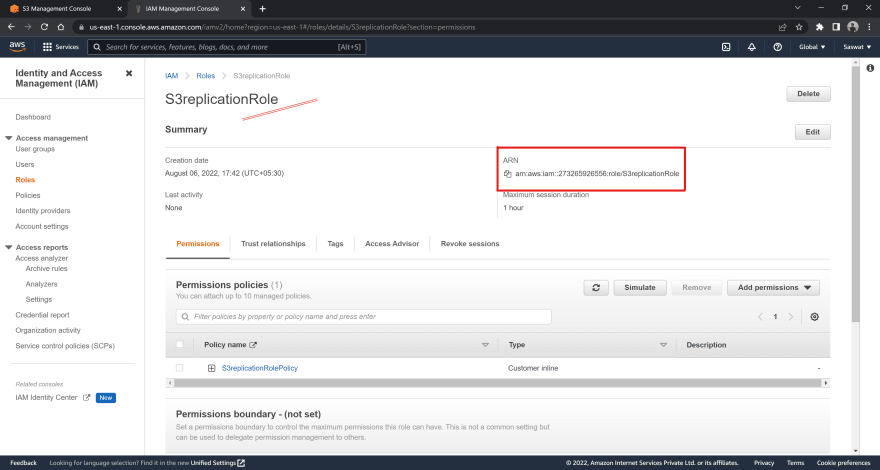Switch to Trust relationships tab
This screenshot has width=880, height=470.
(x=273, y=244)
